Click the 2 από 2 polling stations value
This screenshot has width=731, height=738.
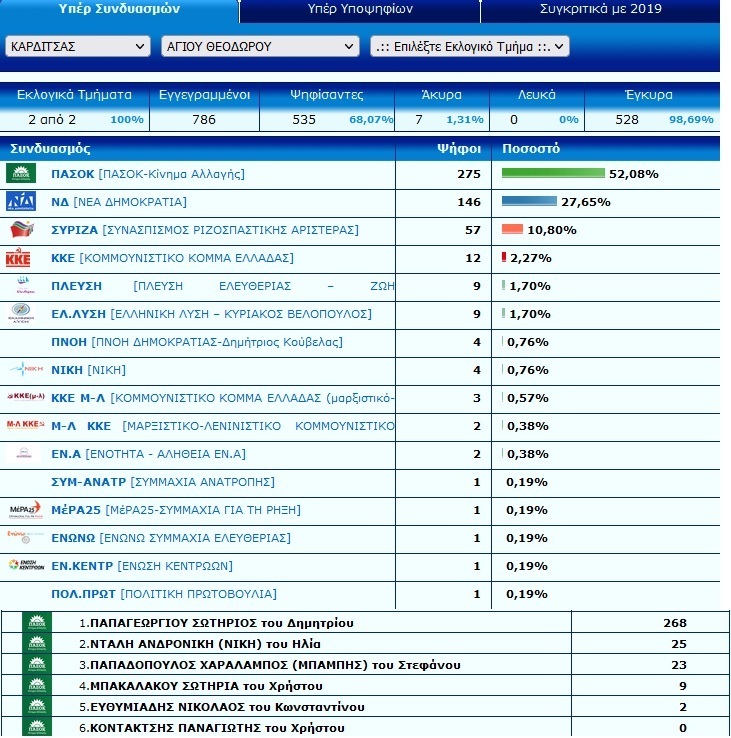point(52,120)
